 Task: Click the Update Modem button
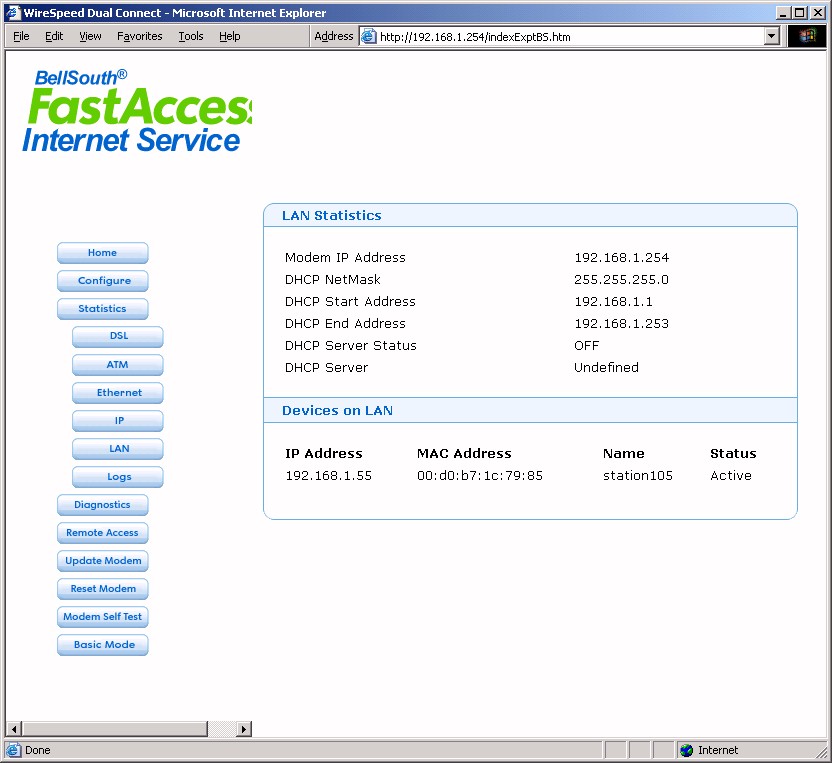click(x=102, y=561)
